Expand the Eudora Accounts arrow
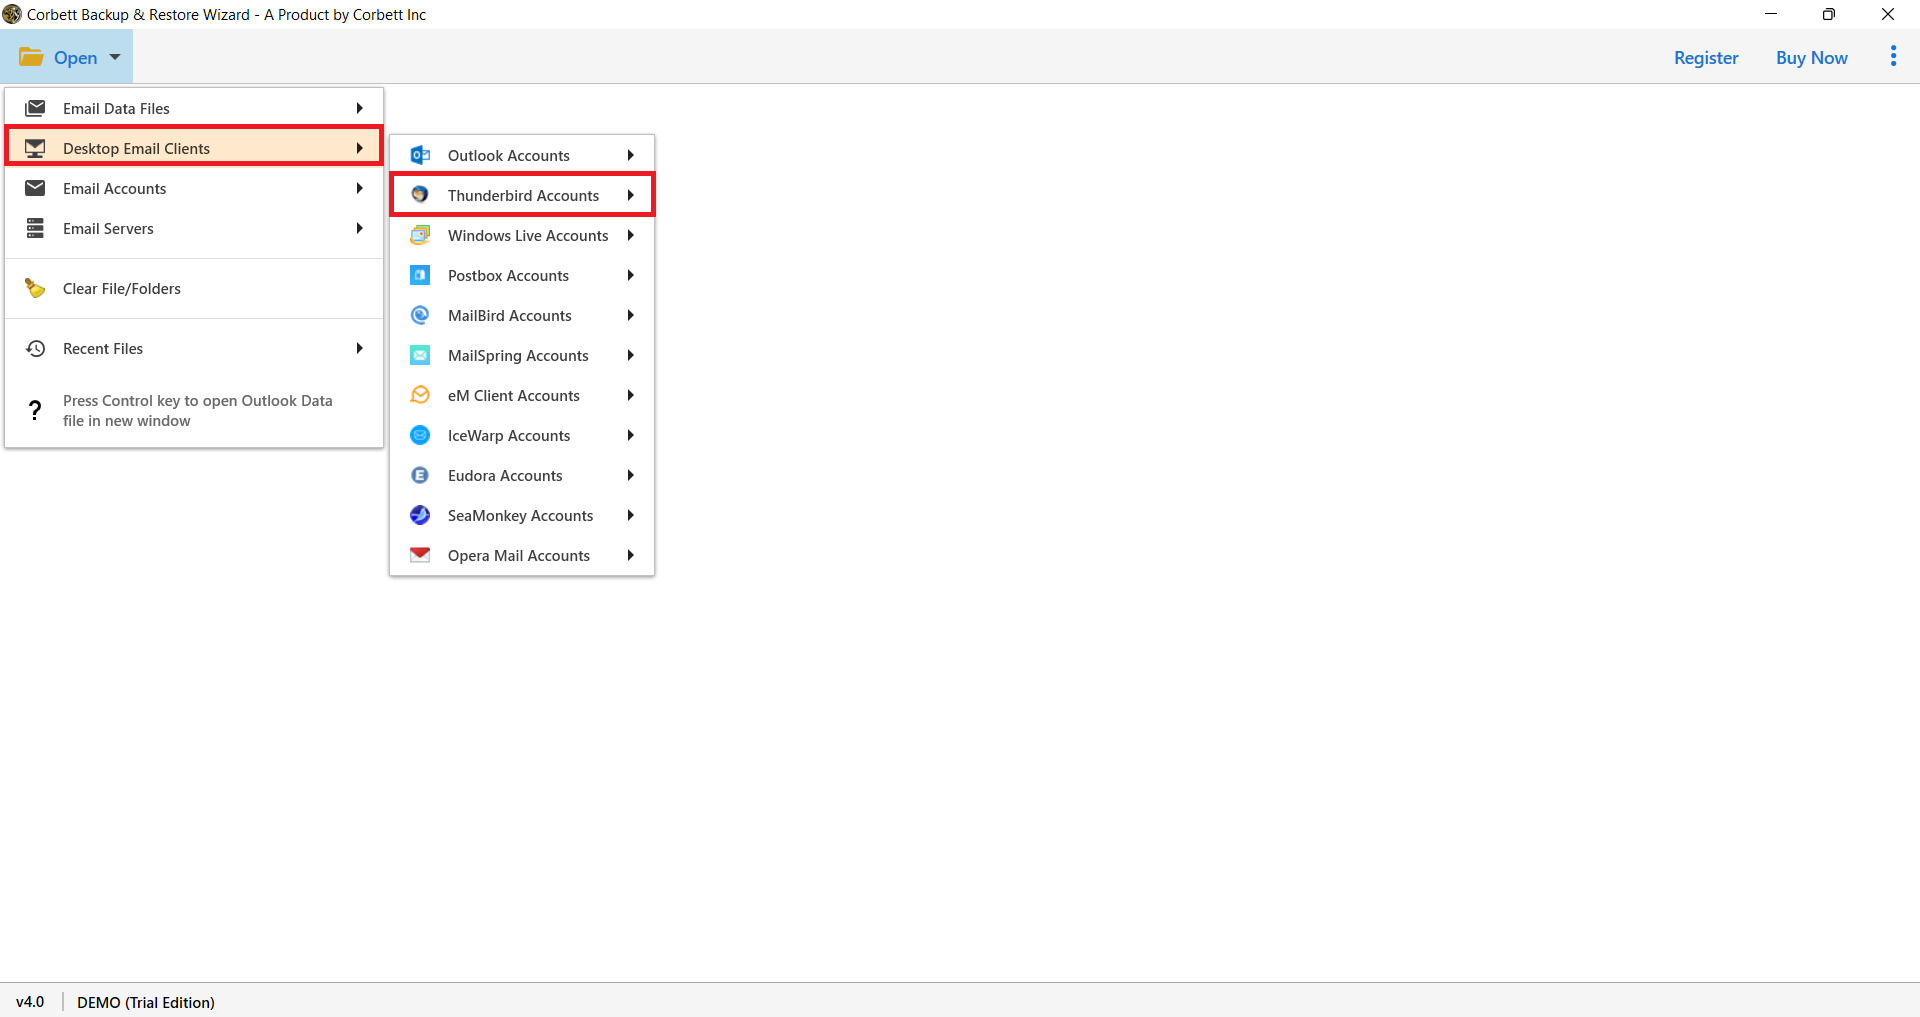Image resolution: width=1920 pixels, height=1017 pixels. pyautogui.click(x=630, y=475)
